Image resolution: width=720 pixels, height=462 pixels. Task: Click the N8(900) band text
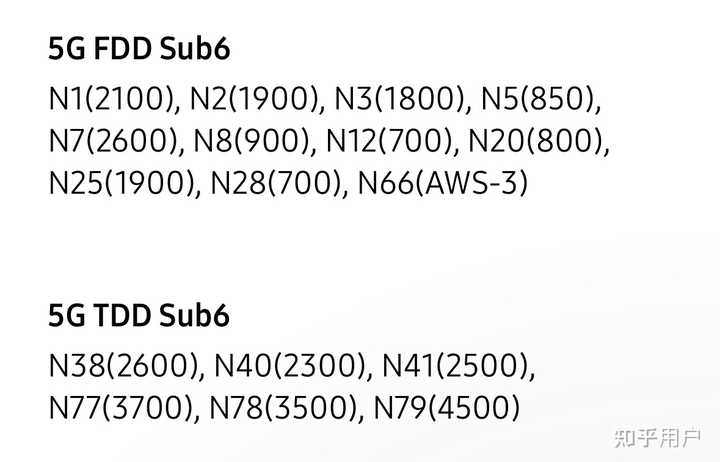253,142
